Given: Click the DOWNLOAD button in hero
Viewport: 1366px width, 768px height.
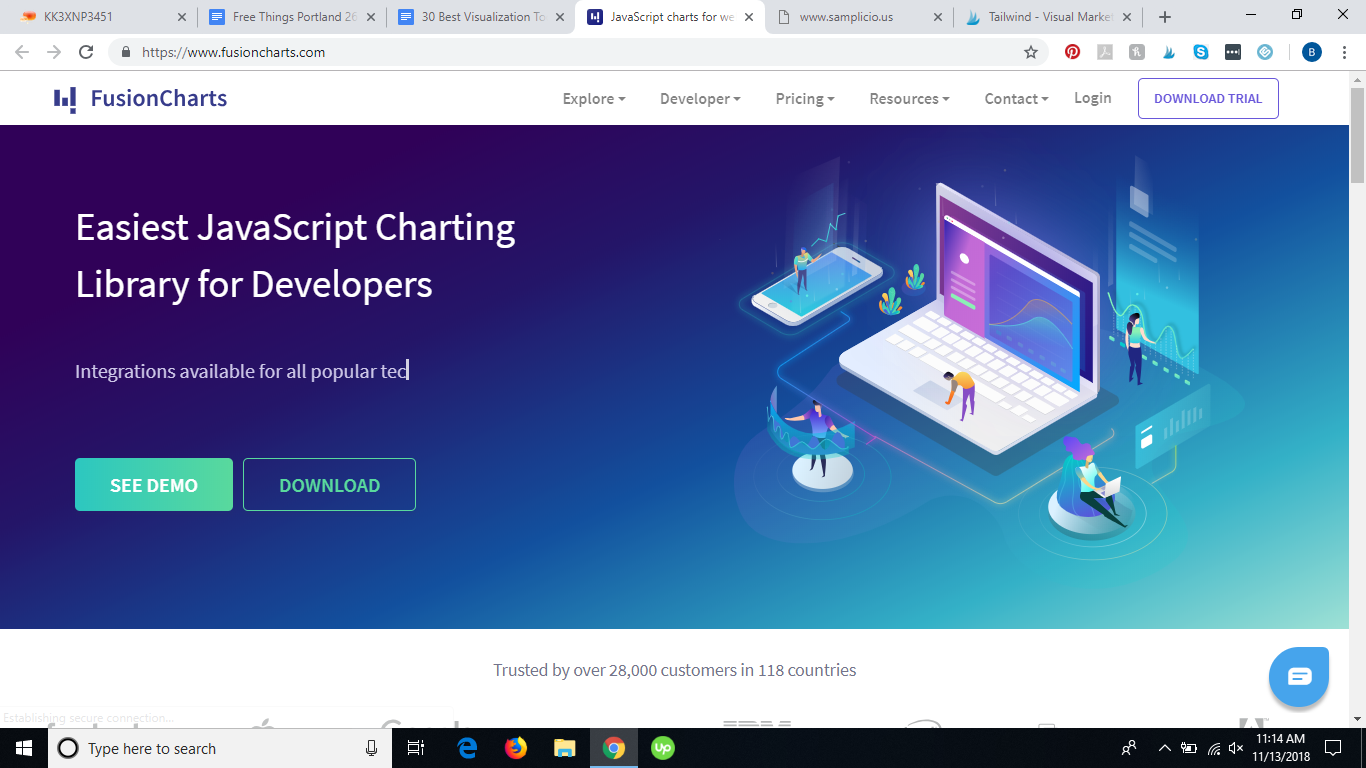Looking at the screenshot, I should point(329,485).
